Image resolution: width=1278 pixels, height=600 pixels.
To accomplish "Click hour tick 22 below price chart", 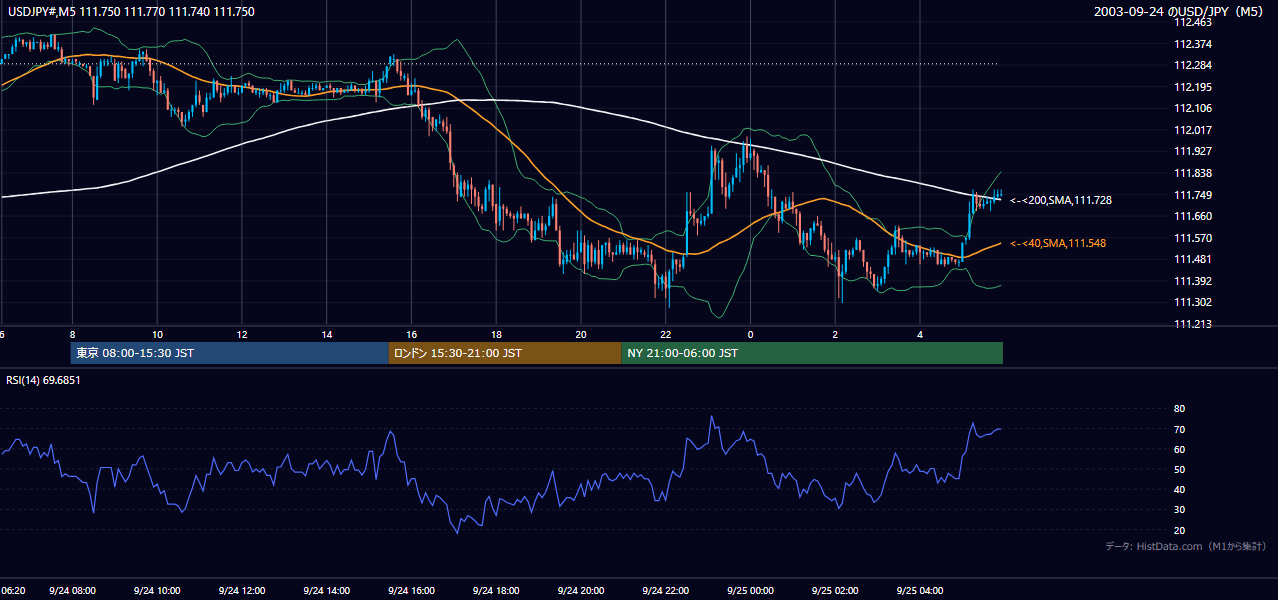I will pos(665,334).
